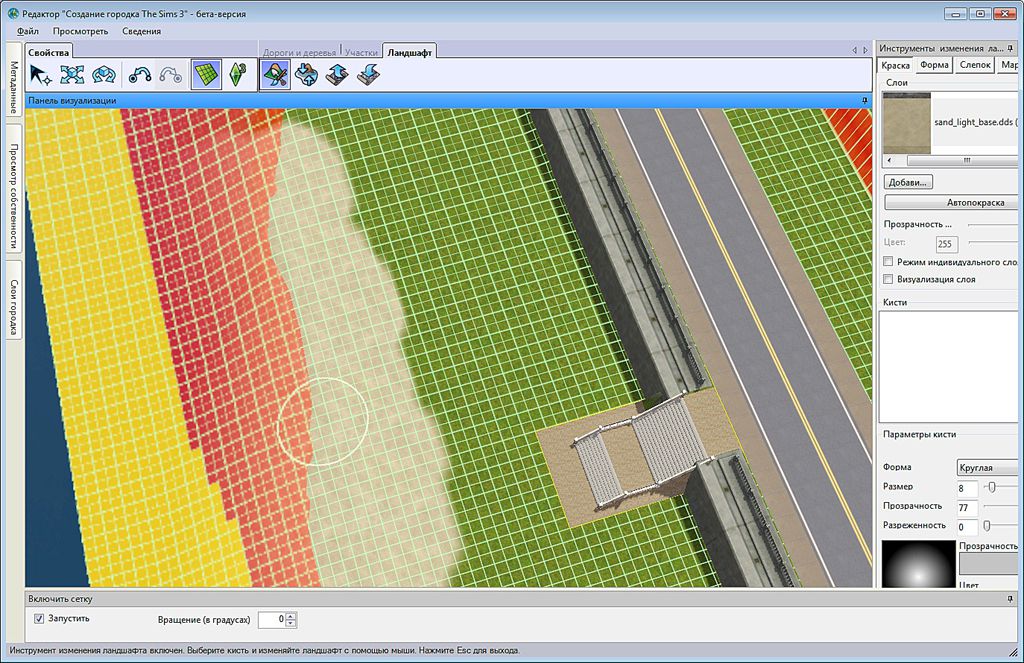Screen dimensions: 1024x663
Task: Click the undo arrow icon
Action: click(139, 74)
